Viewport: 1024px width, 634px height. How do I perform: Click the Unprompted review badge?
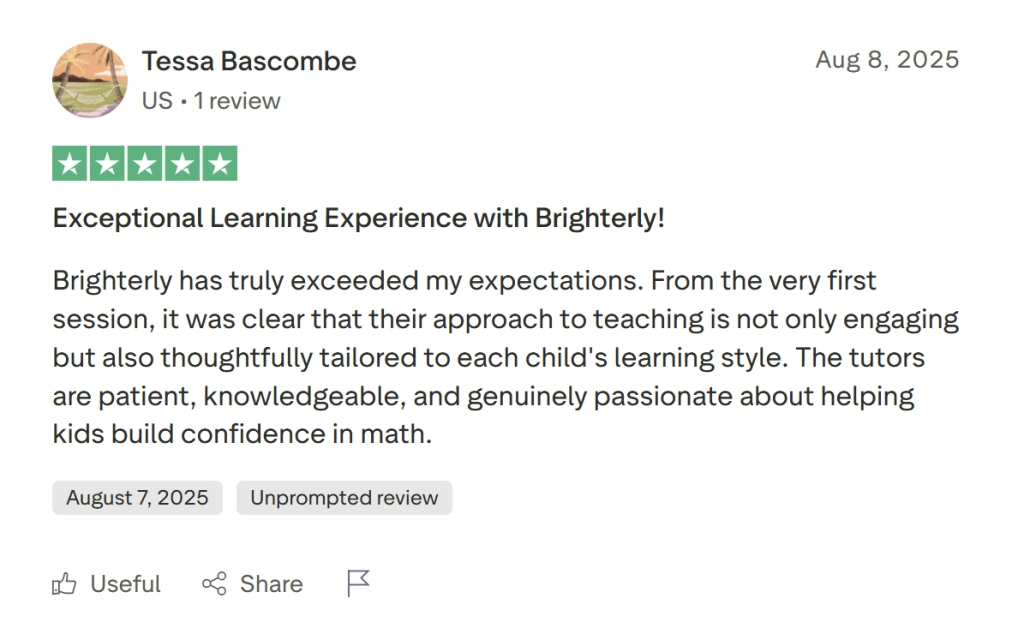[344, 497]
